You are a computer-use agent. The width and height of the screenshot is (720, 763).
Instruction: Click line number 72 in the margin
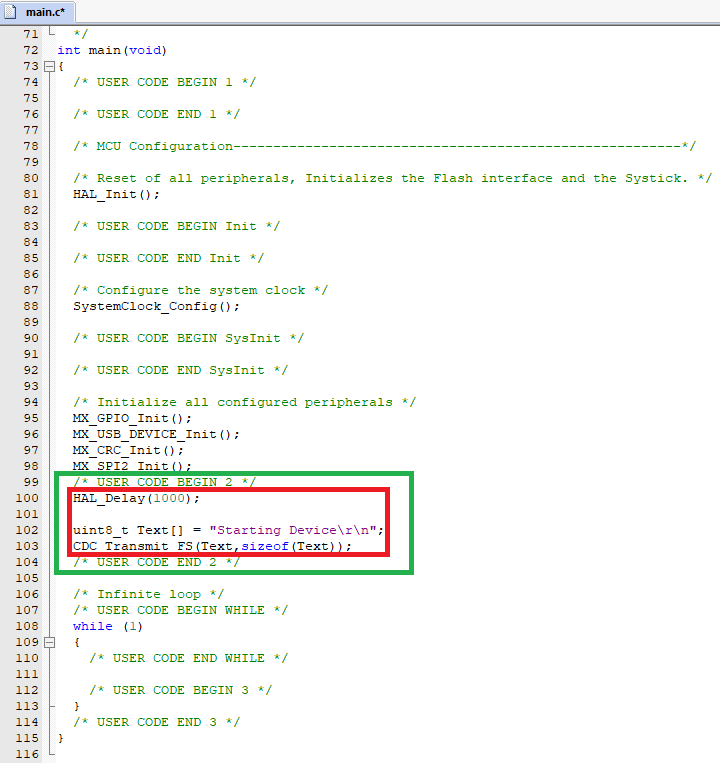(x=27, y=50)
